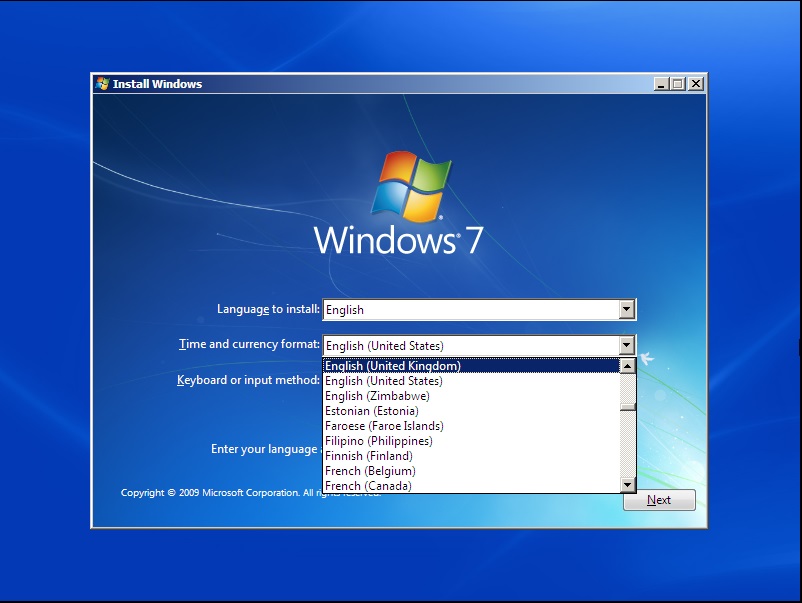The width and height of the screenshot is (802, 603).
Task: Maximize the Install Windows window
Action: point(678,84)
